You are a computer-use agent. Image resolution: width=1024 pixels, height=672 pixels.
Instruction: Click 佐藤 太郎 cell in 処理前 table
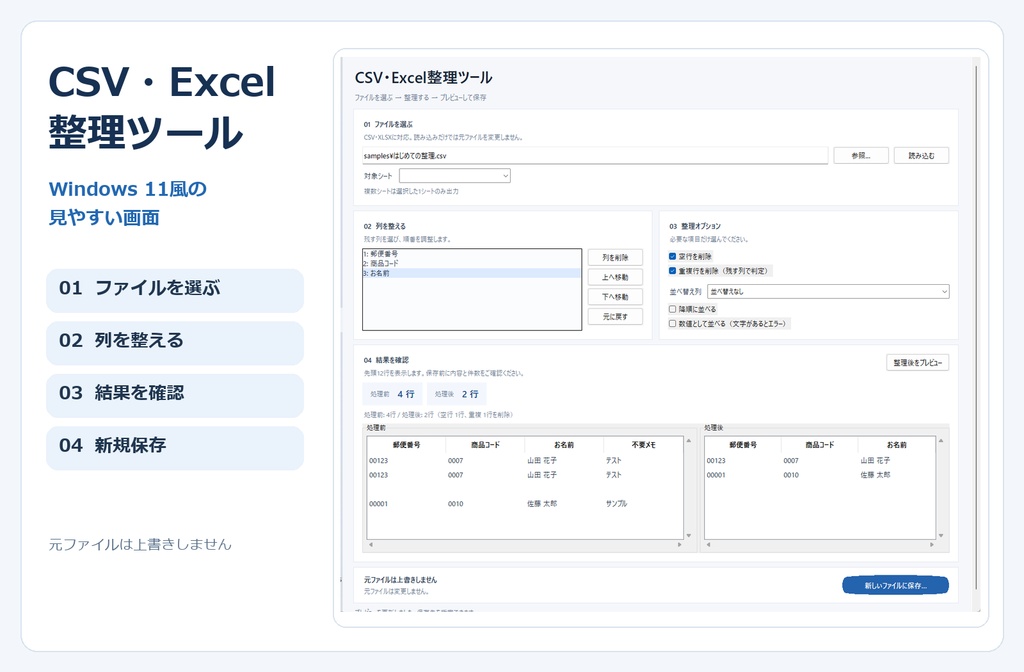(x=542, y=504)
